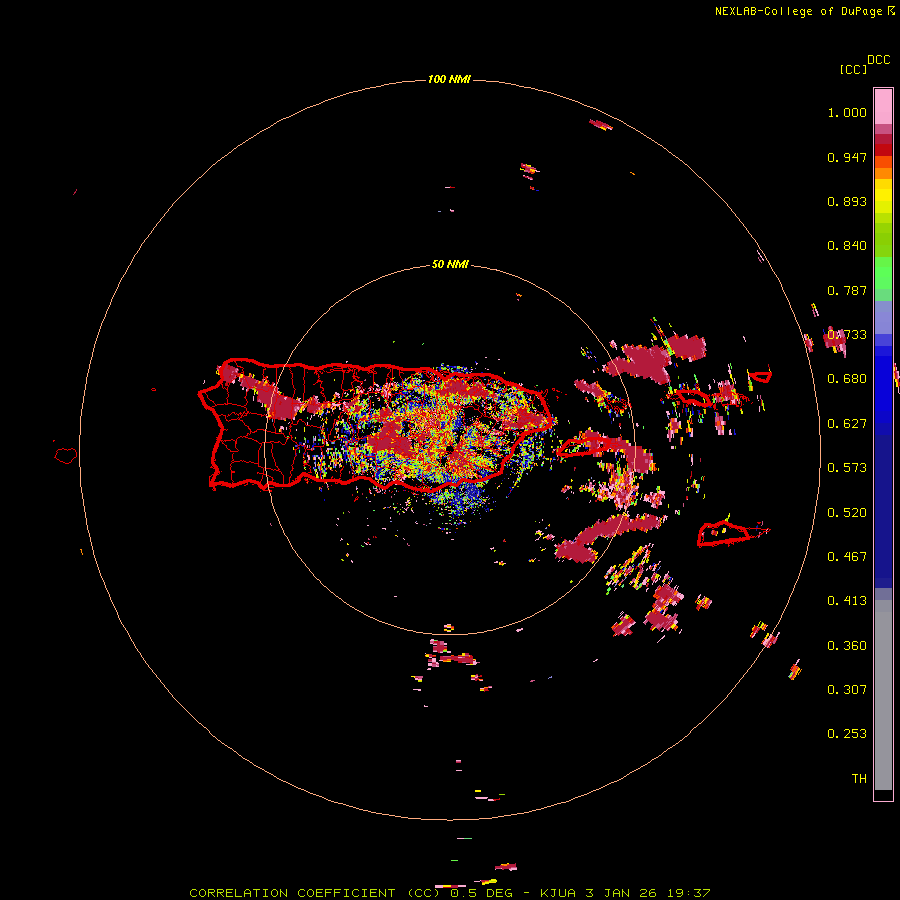Click the Mona Island outline west of Puerto Rico
The height and width of the screenshot is (900, 900).
click(x=66, y=456)
